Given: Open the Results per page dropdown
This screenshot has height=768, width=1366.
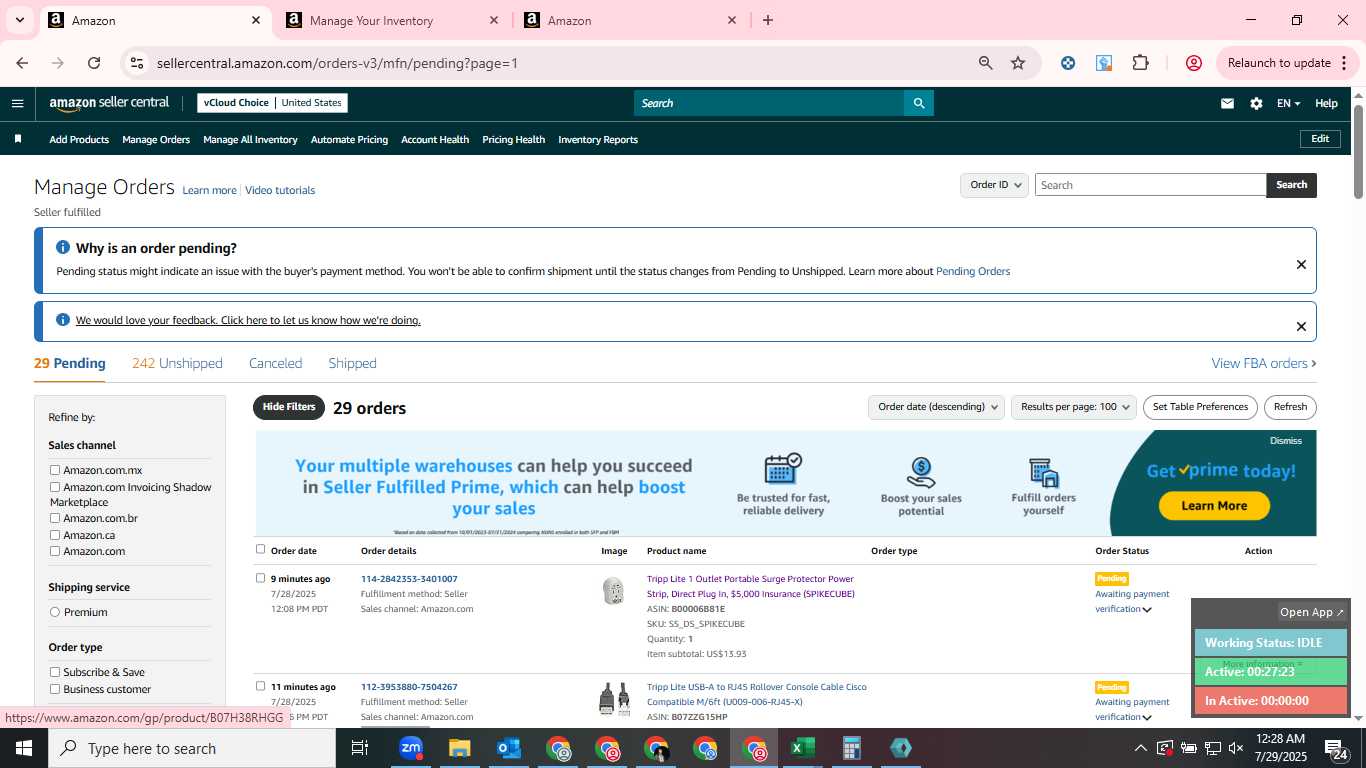Looking at the screenshot, I should click(1074, 407).
